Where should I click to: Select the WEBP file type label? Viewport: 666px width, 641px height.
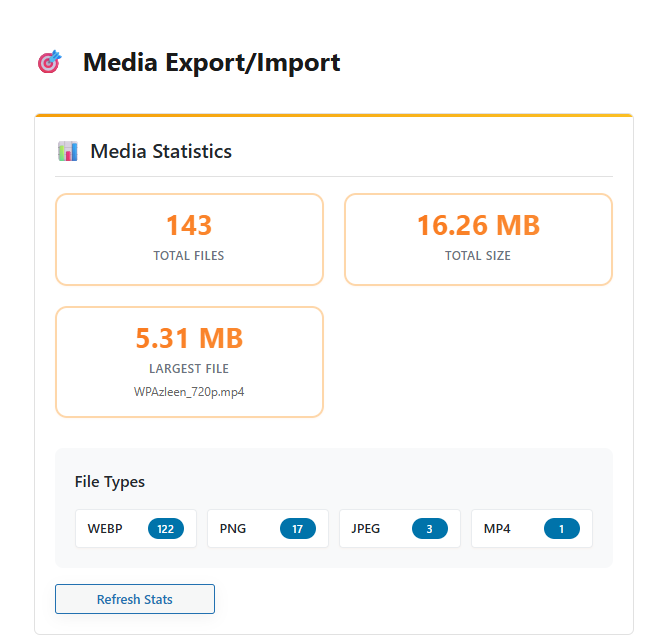pos(105,529)
